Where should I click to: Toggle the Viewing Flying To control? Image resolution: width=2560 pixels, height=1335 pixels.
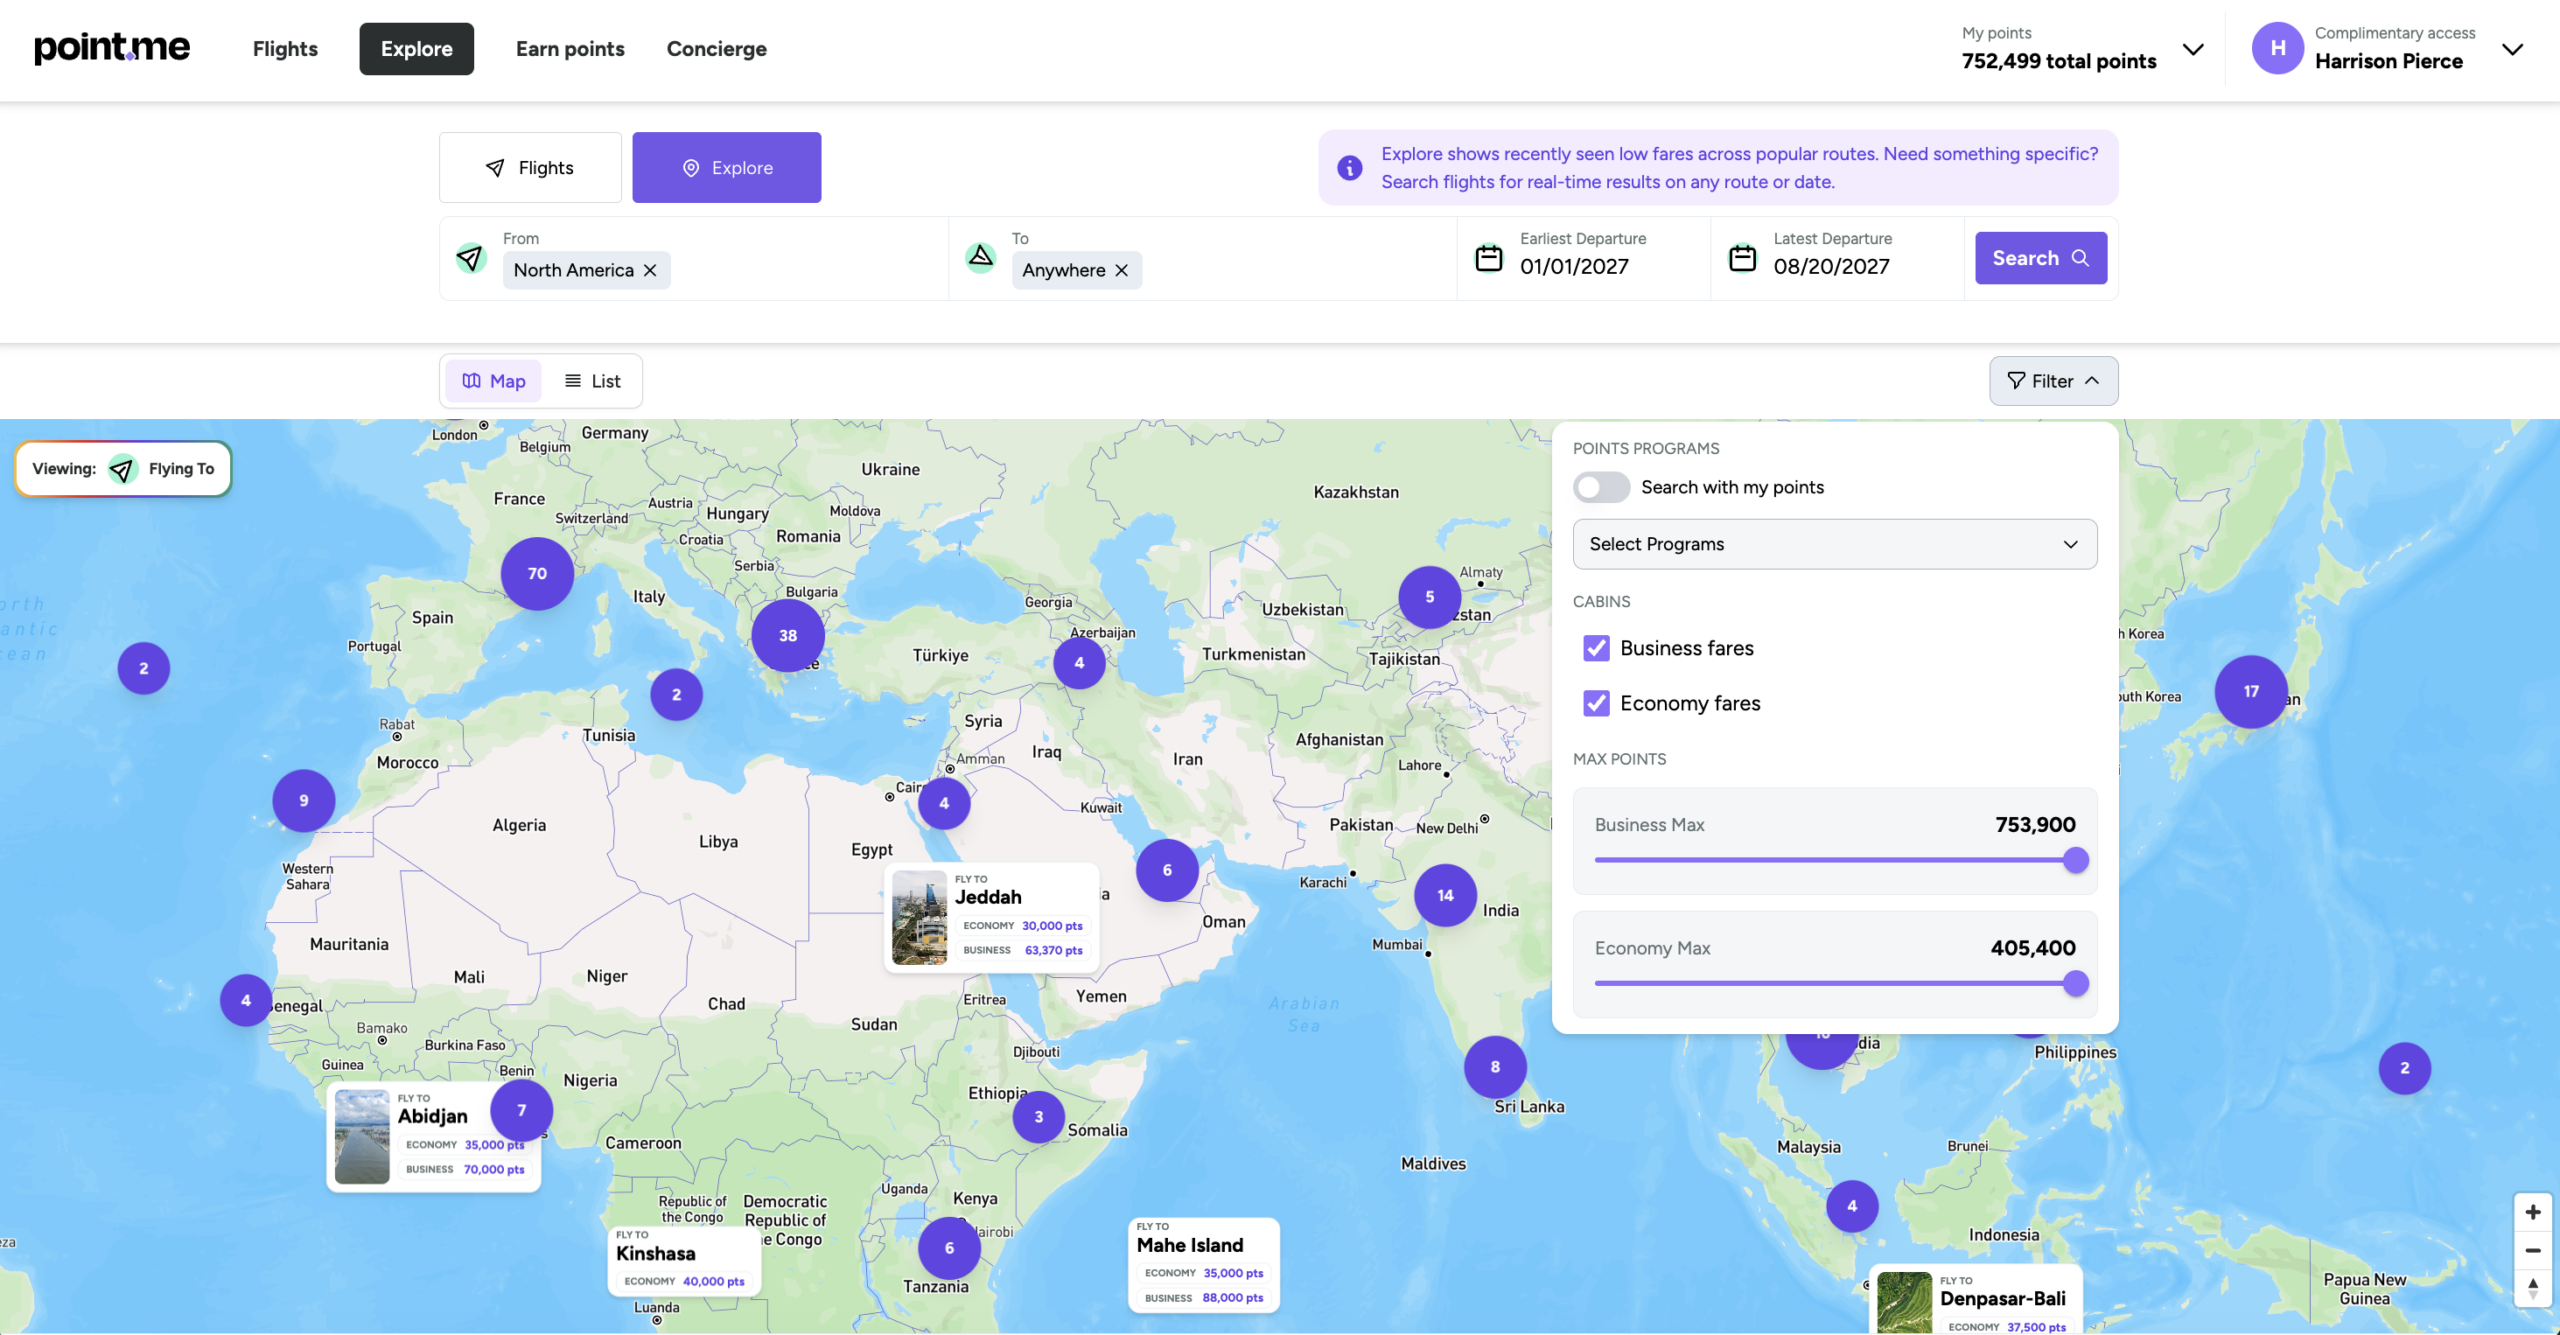click(x=123, y=469)
